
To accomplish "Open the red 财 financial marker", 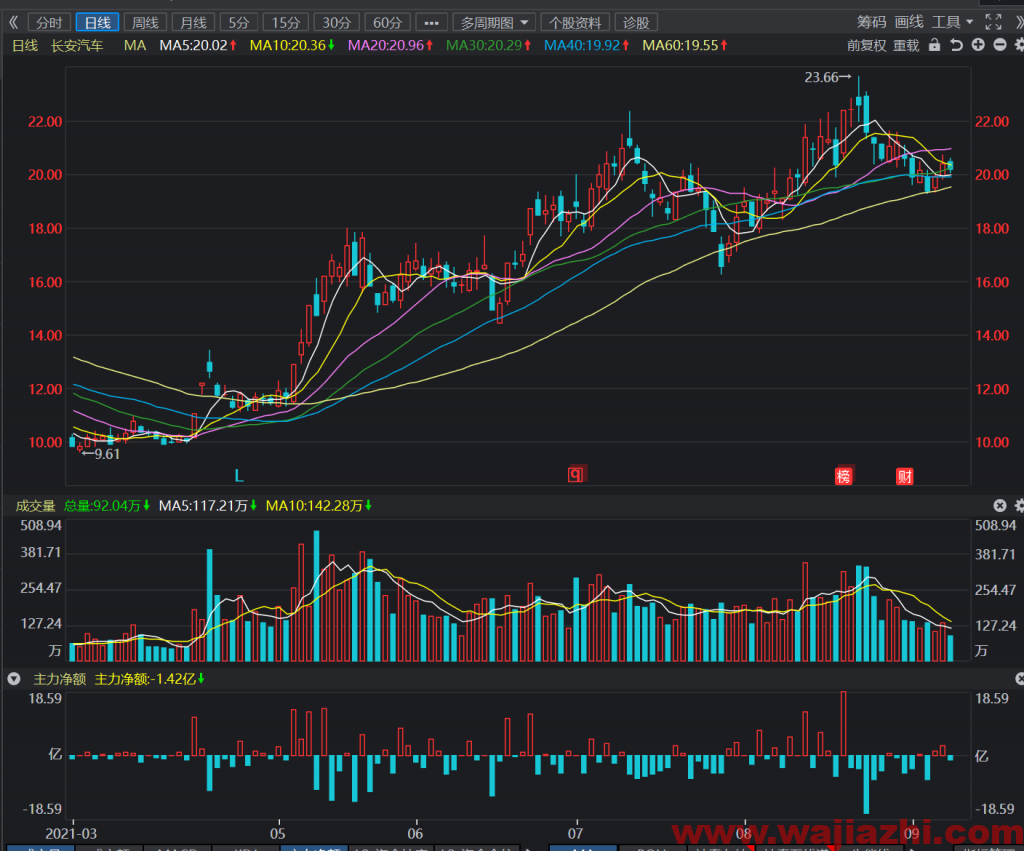I will 904,476.
